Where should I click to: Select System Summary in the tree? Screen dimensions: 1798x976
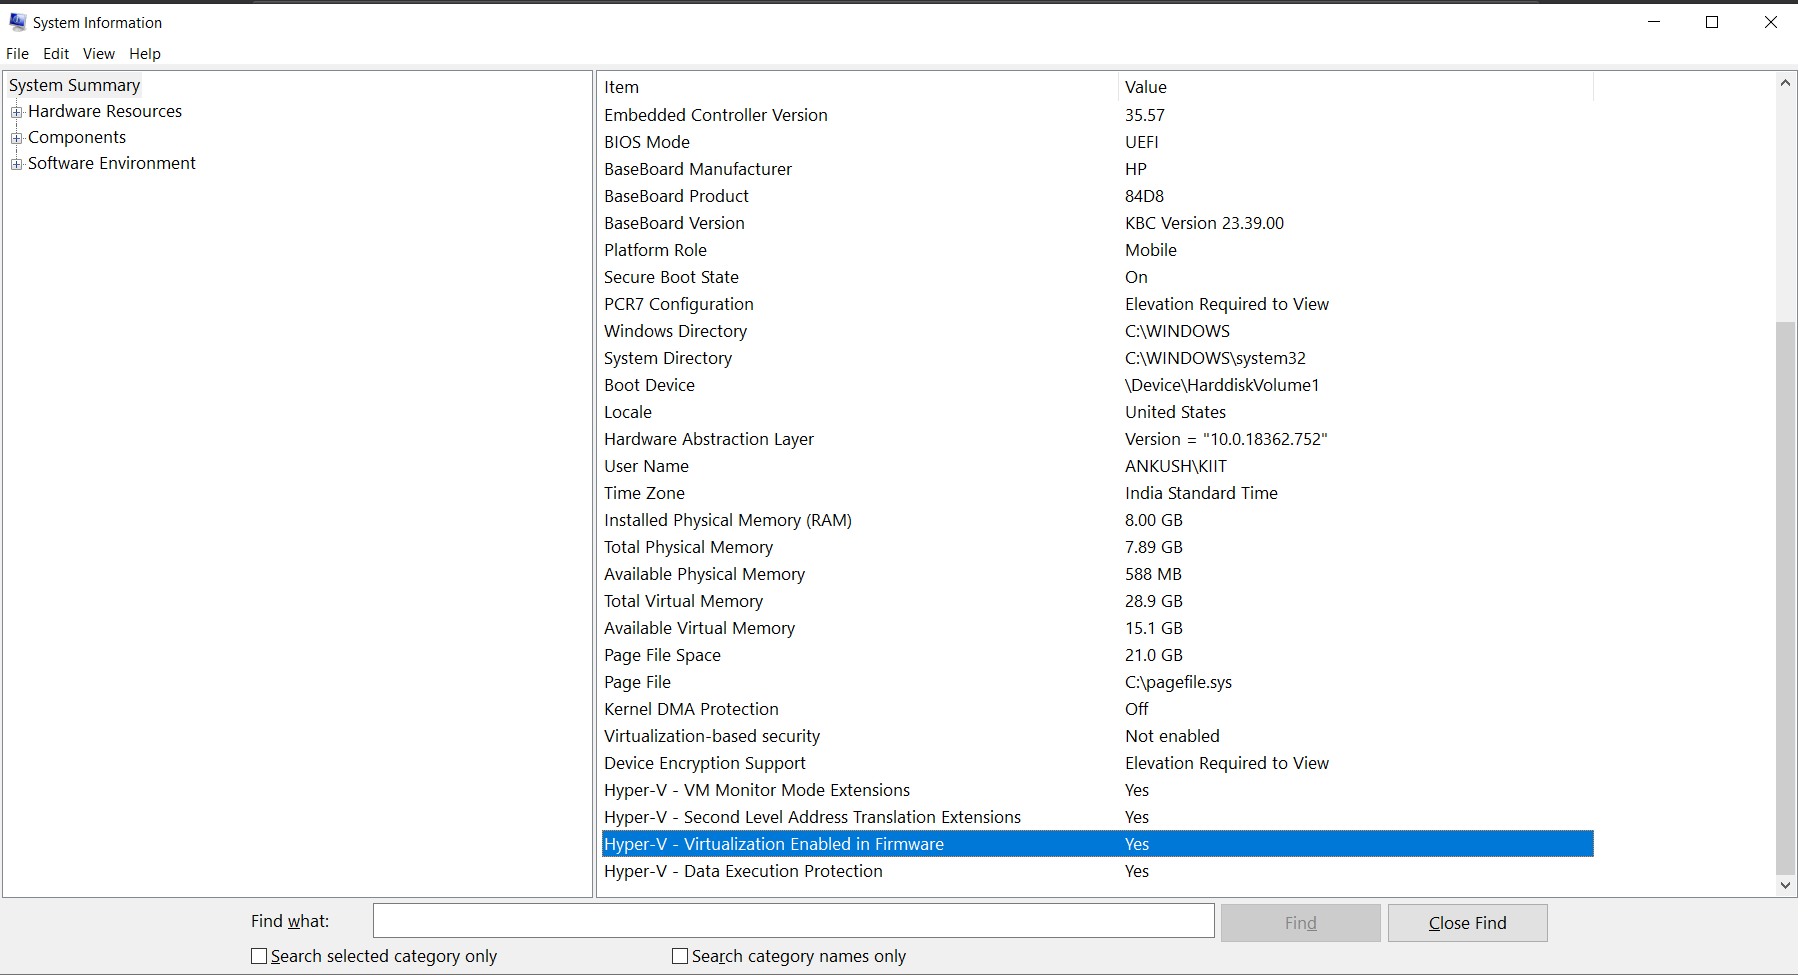pos(74,85)
